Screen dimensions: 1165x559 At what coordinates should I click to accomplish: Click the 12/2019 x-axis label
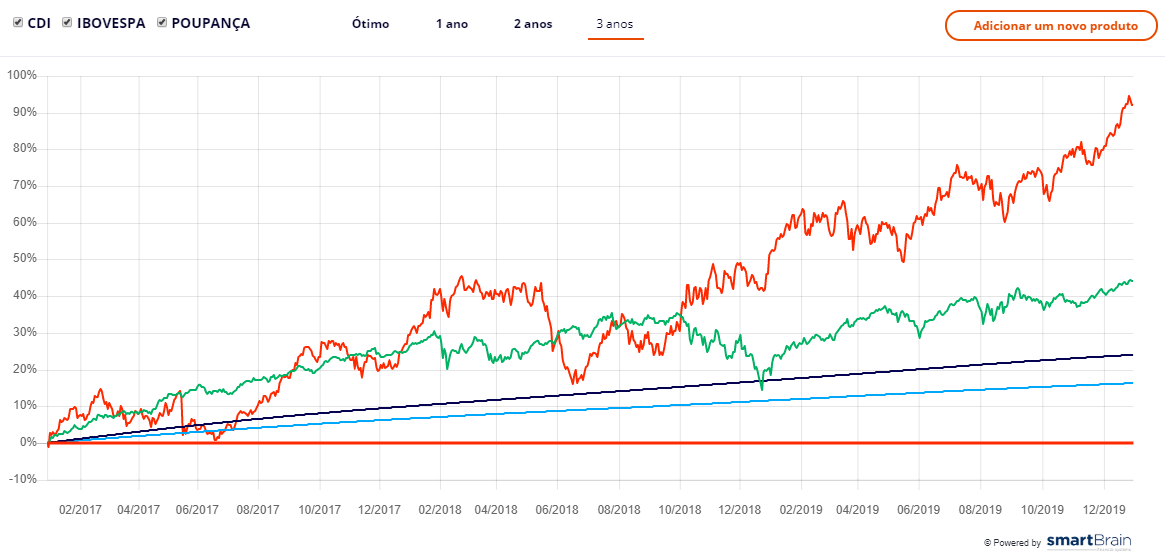[1103, 509]
